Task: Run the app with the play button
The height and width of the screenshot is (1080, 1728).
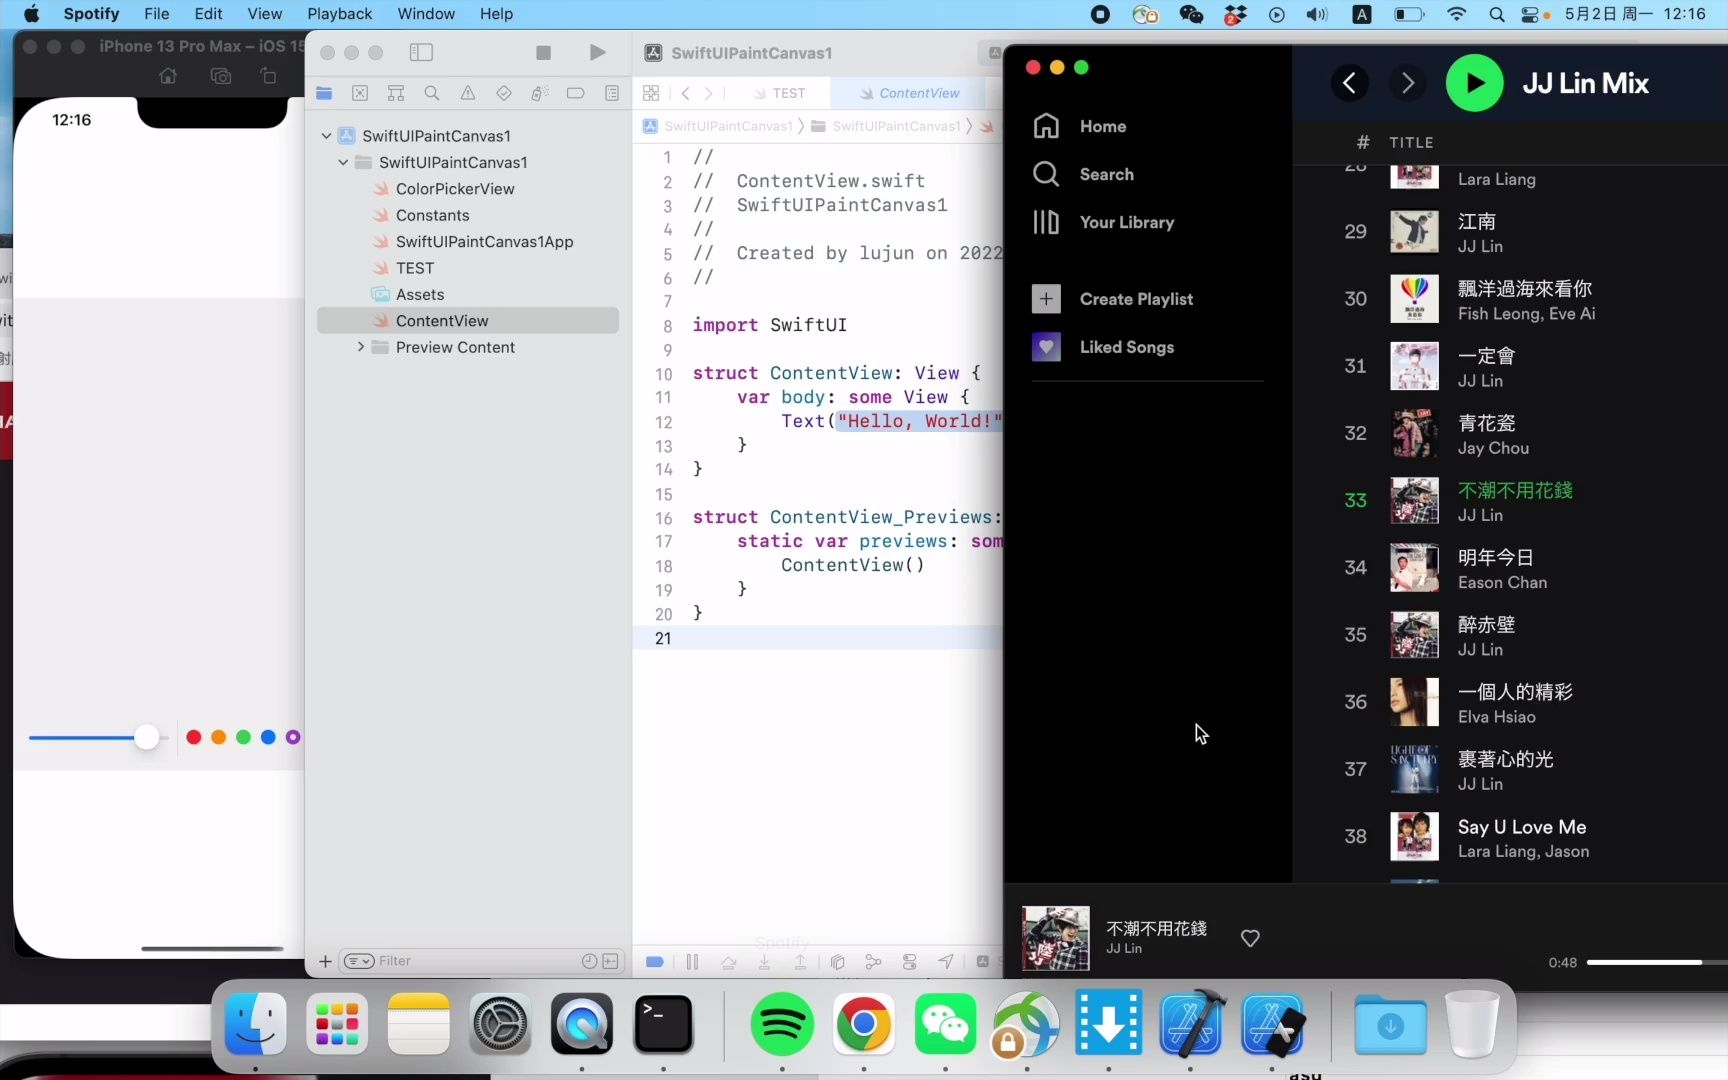Action: point(597,53)
